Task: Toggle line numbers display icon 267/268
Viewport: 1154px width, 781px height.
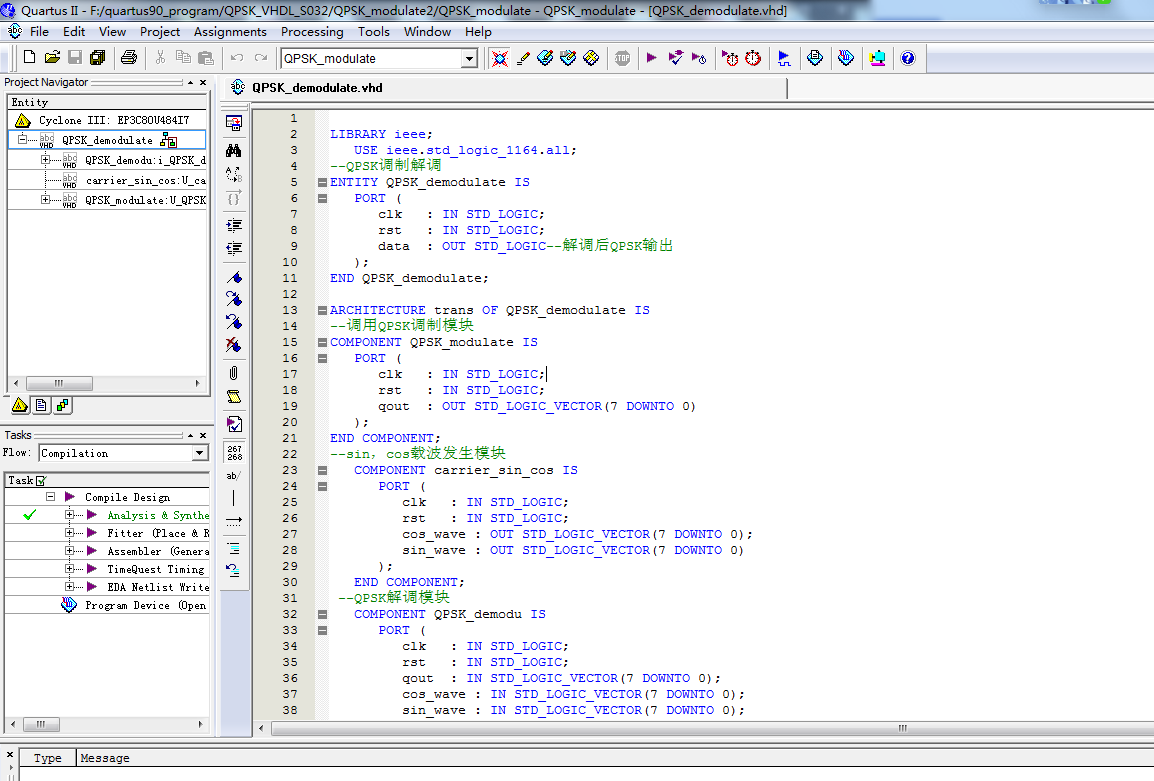Action: pyautogui.click(x=233, y=452)
